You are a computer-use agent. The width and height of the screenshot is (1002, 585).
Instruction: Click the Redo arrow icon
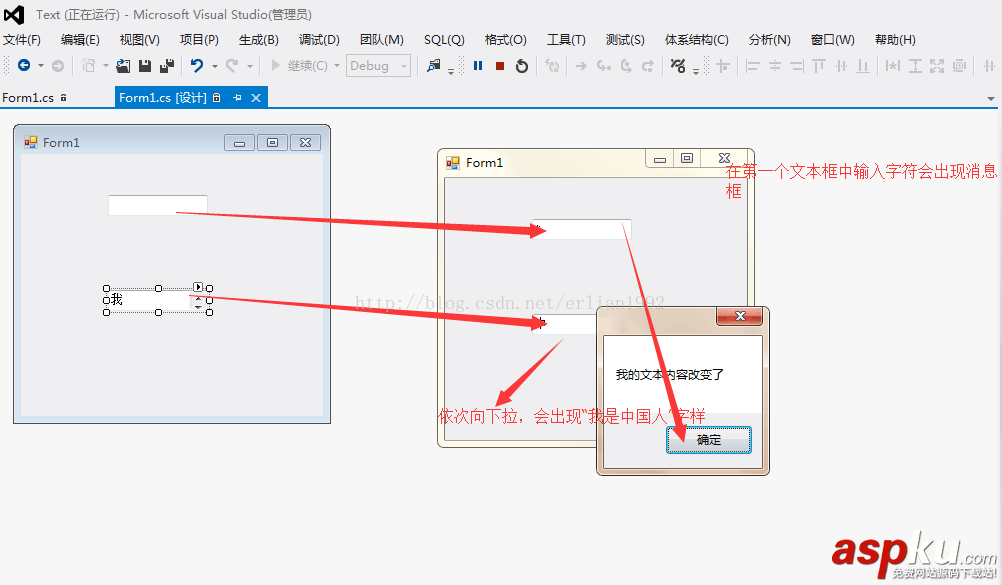tap(231, 65)
